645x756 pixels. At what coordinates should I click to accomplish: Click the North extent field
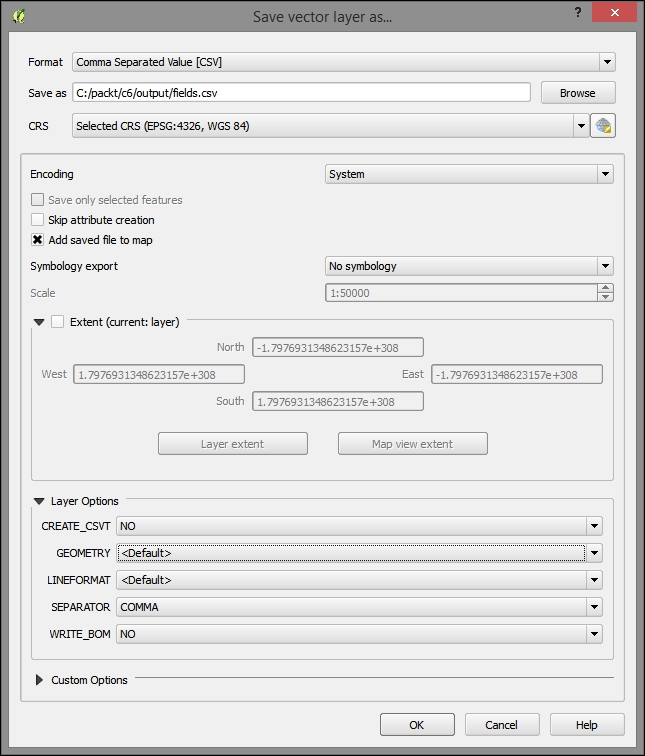338,347
